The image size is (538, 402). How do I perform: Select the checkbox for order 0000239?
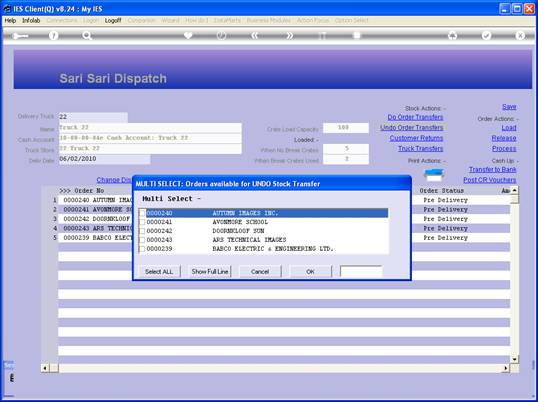point(142,249)
